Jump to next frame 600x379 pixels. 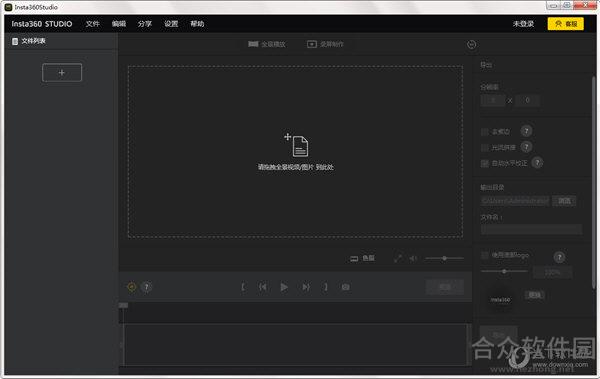[x=306, y=287]
